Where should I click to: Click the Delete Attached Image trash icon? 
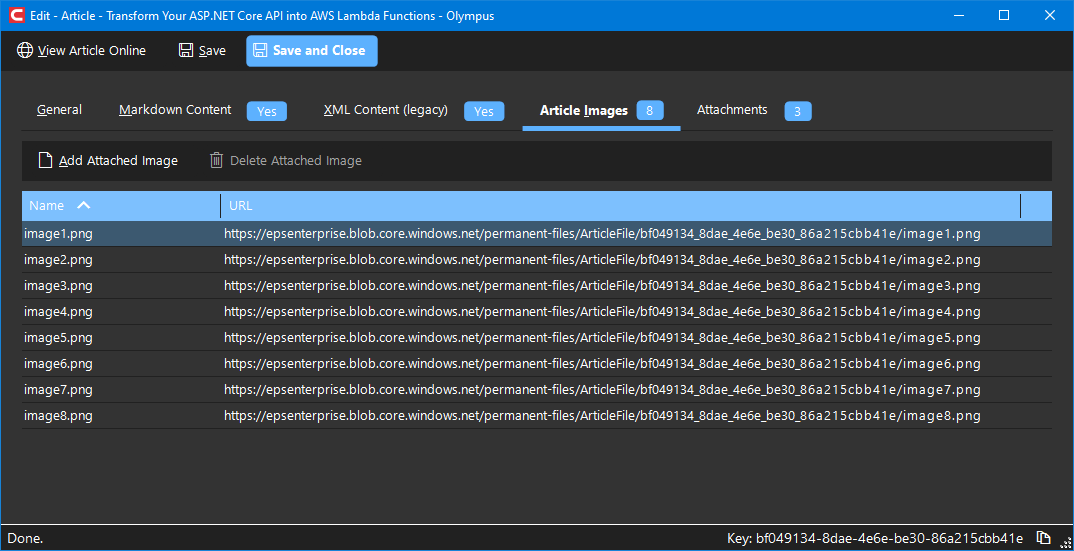point(216,160)
